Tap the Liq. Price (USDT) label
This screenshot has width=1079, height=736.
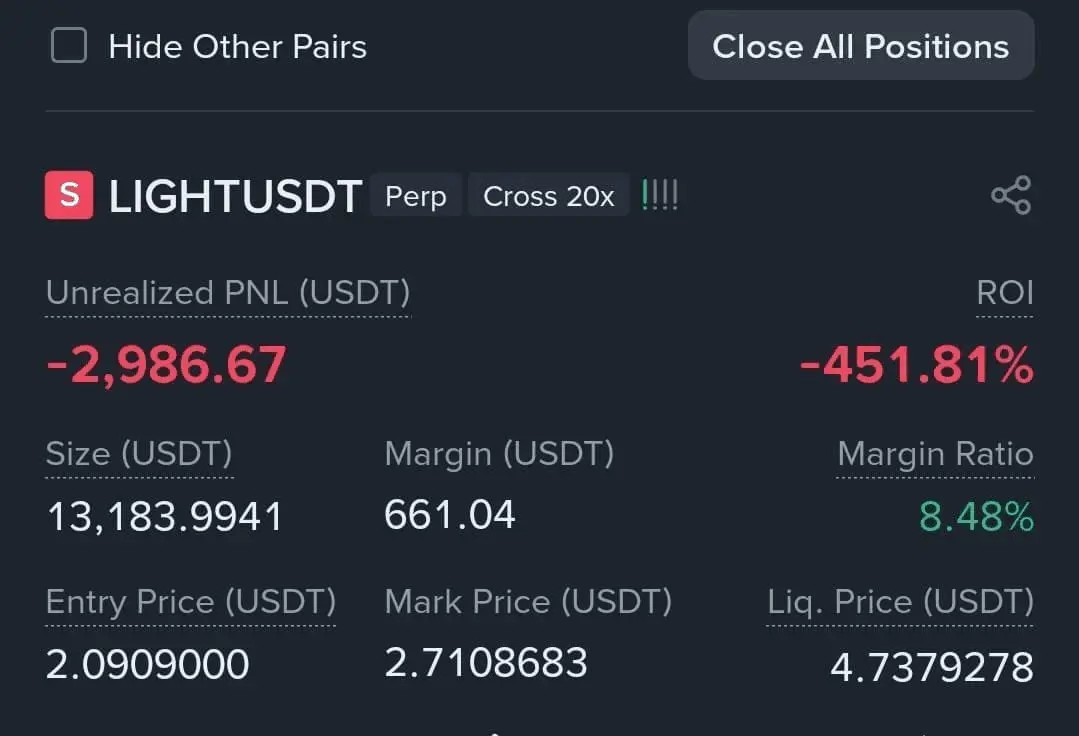(900, 602)
